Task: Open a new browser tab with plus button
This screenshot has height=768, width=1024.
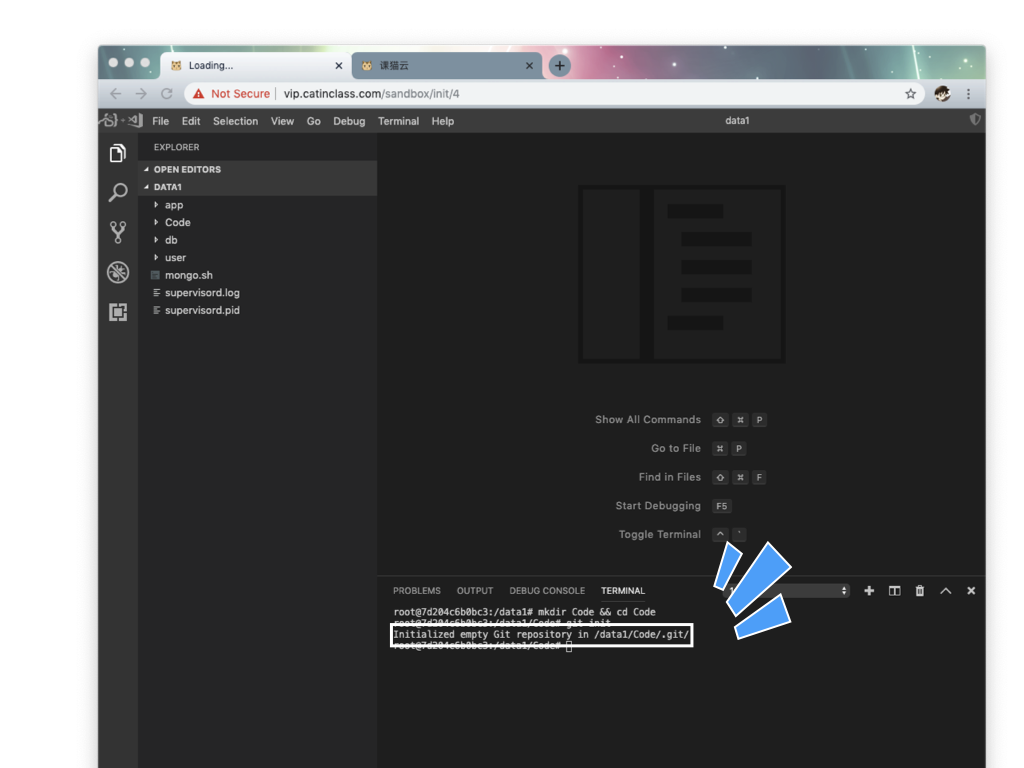Action: pyautogui.click(x=560, y=65)
